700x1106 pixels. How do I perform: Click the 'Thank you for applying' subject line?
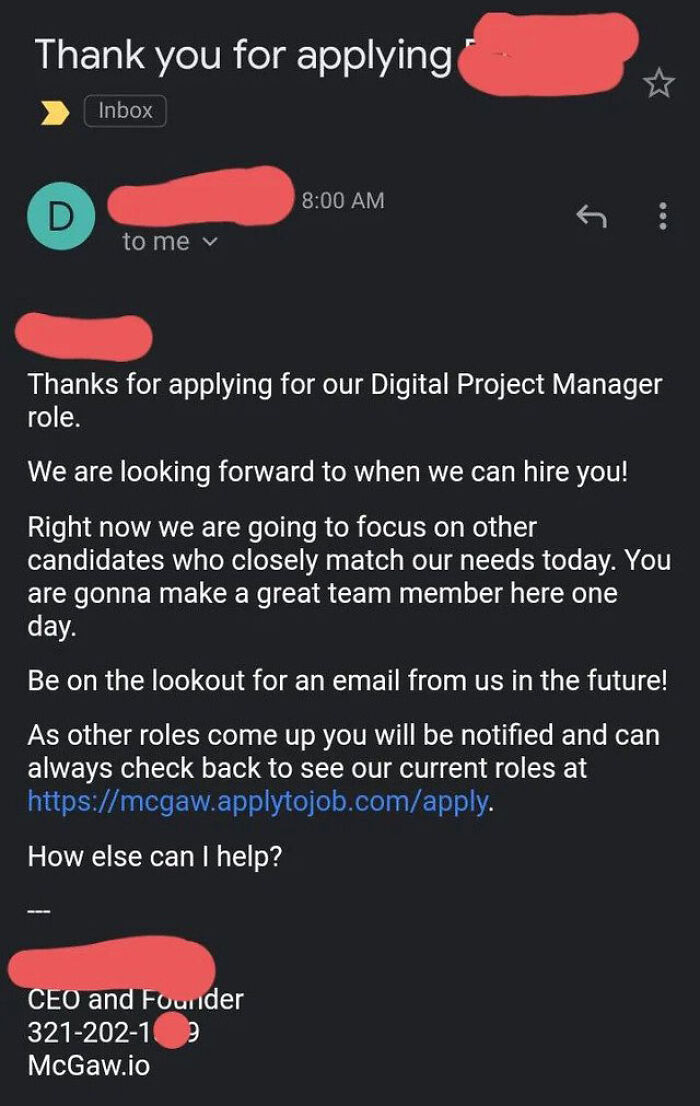click(240, 55)
